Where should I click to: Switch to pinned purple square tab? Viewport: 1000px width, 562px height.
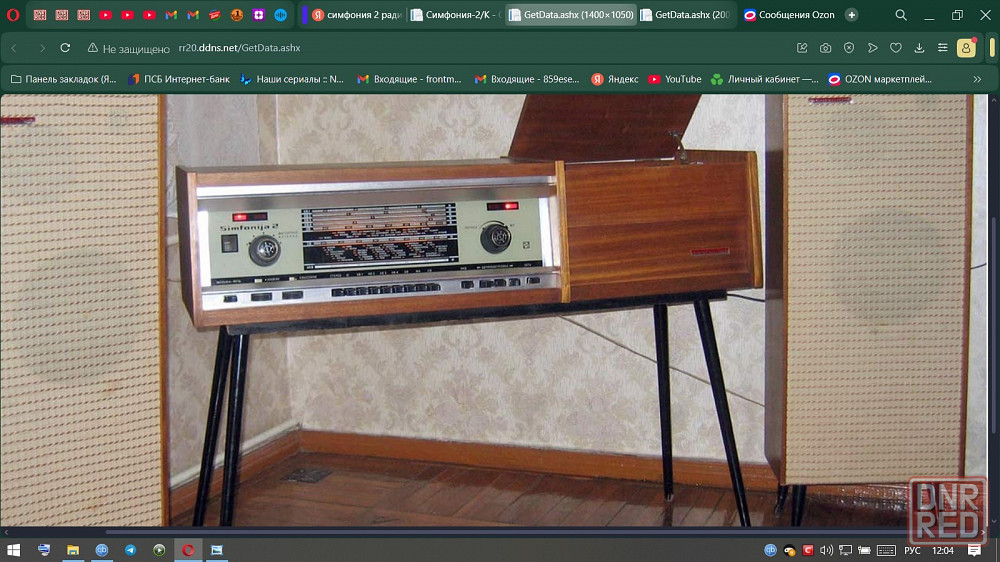coord(258,15)
